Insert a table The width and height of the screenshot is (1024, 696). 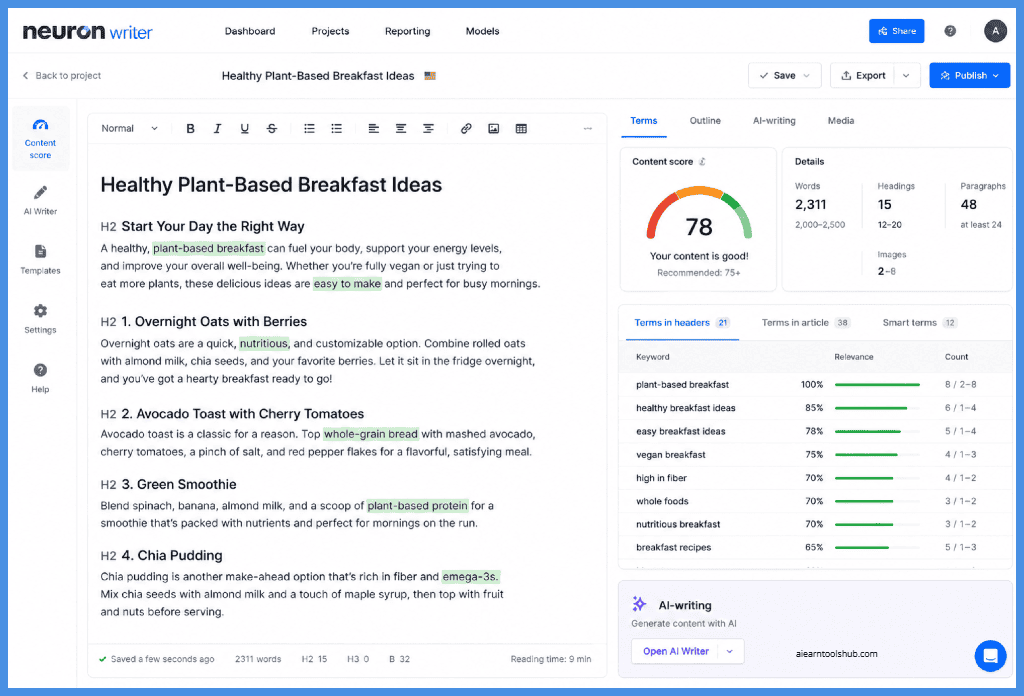click(x=520, y=129)
